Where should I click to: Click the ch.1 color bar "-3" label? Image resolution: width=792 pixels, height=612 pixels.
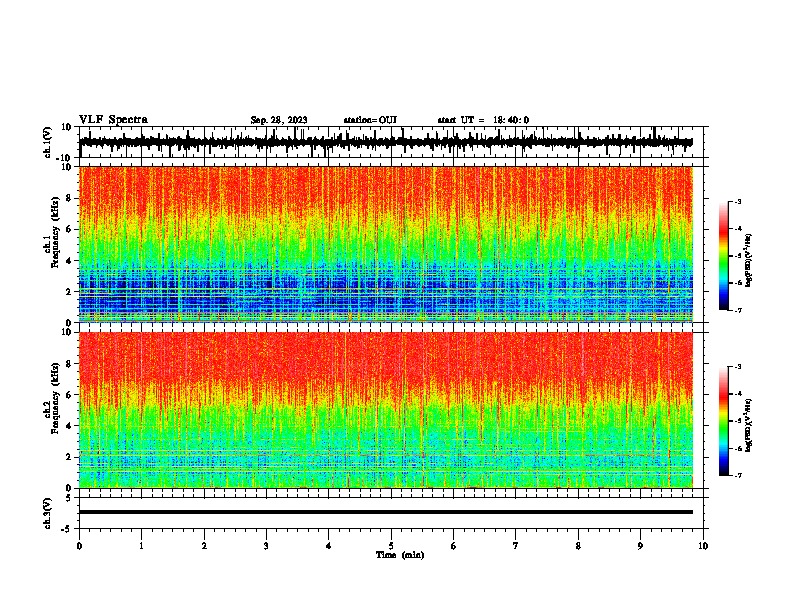(x=737, y=201)
